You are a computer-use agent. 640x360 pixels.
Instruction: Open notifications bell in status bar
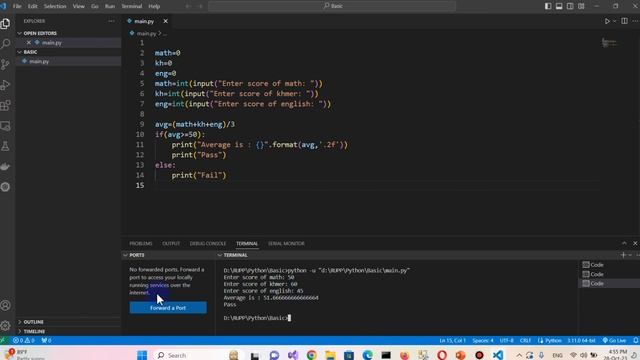636,340
